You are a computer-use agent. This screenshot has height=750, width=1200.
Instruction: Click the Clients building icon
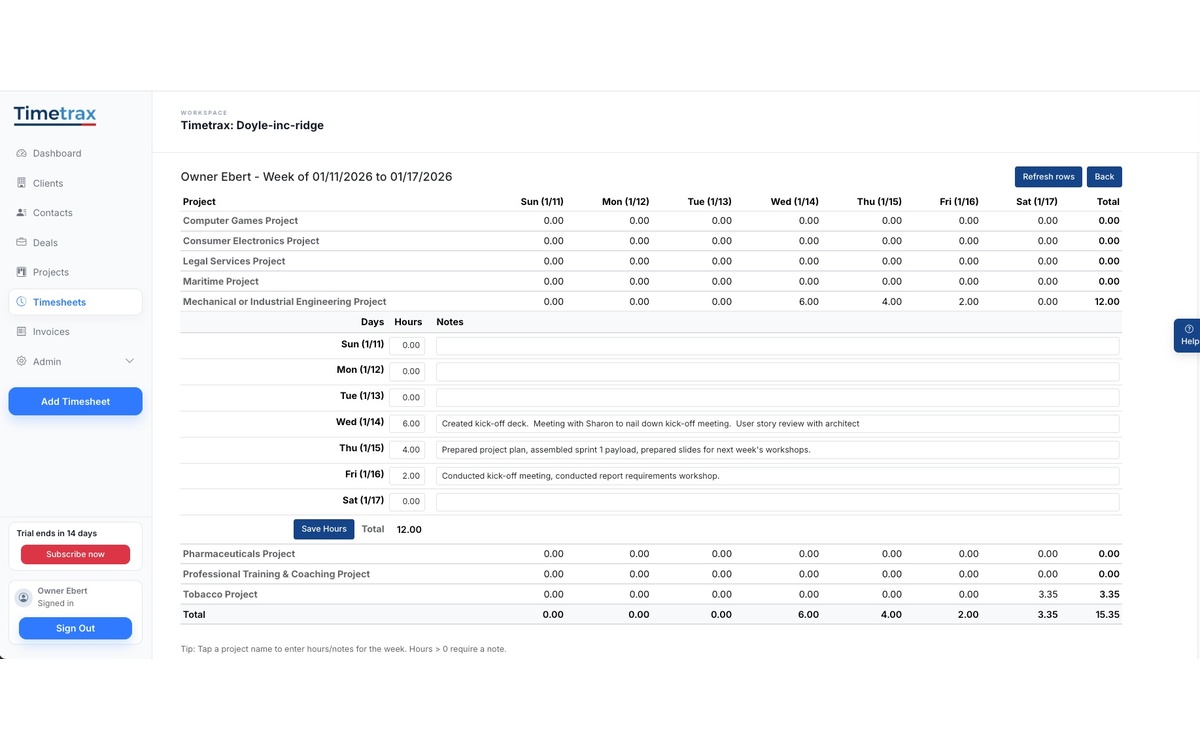(22, 183)
